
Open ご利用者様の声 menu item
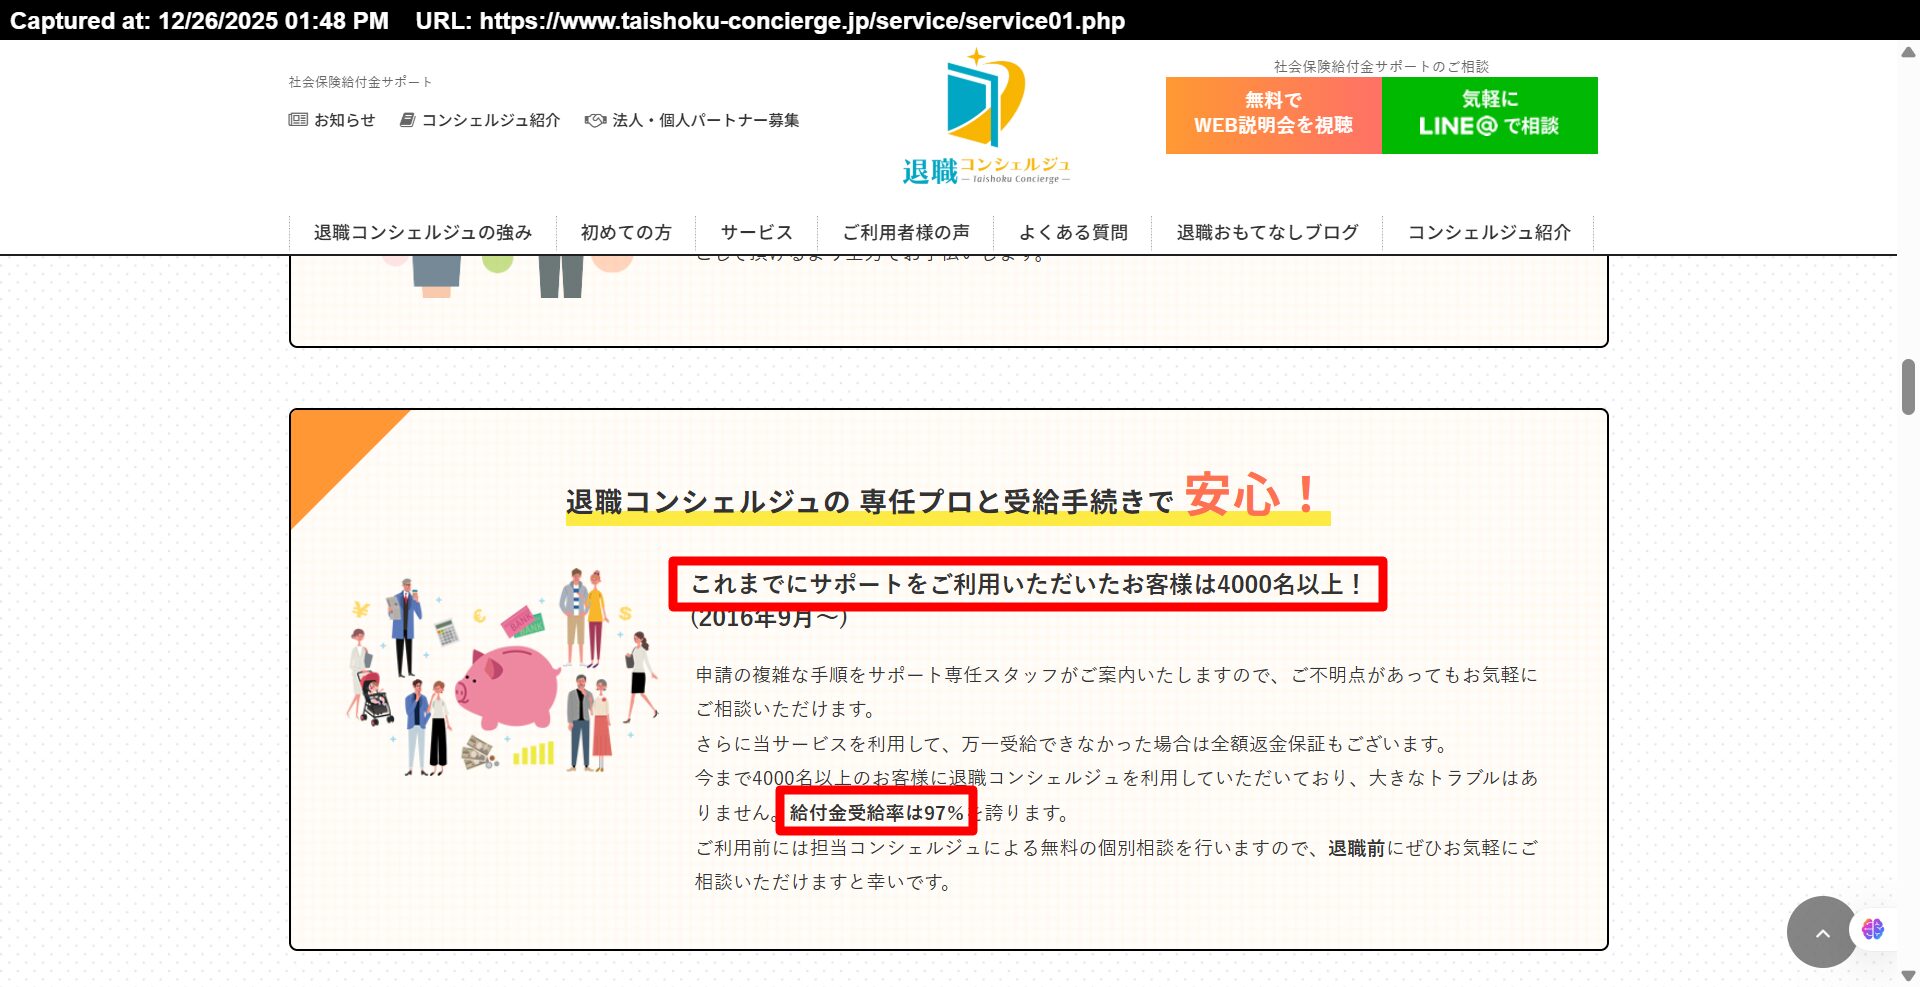pos(906,232)
